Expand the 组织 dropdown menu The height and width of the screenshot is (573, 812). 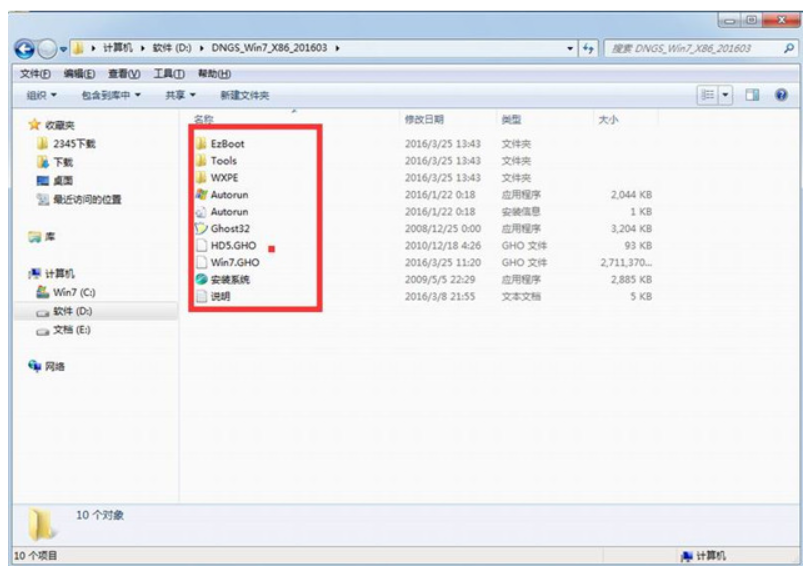pyautogui.click(x=41, y=95)
